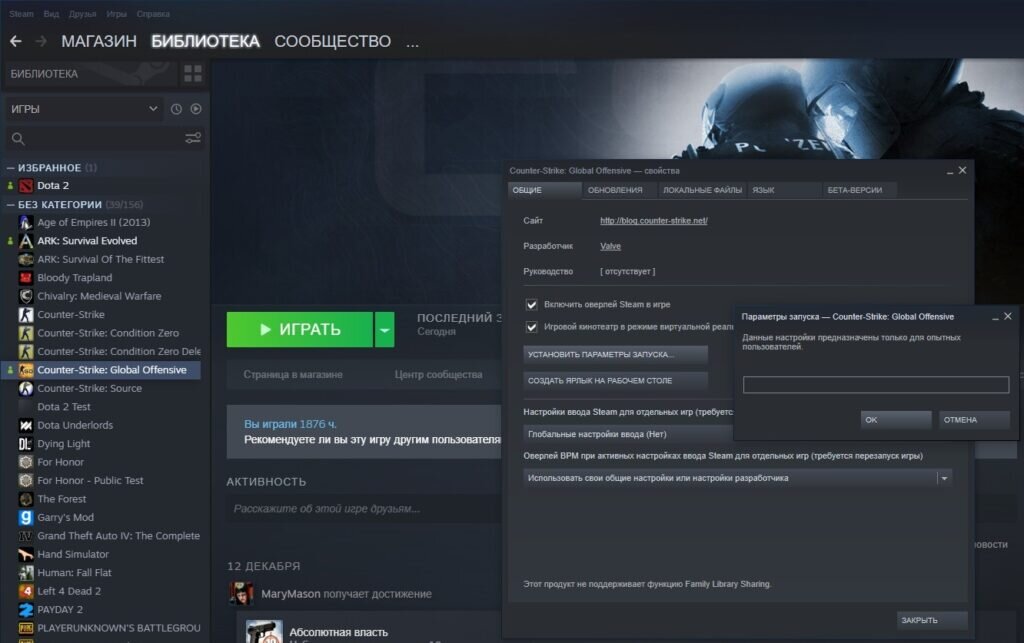Click the Garry's Mod icon
The image size is (1024, 643).
(x=26, y=518)
